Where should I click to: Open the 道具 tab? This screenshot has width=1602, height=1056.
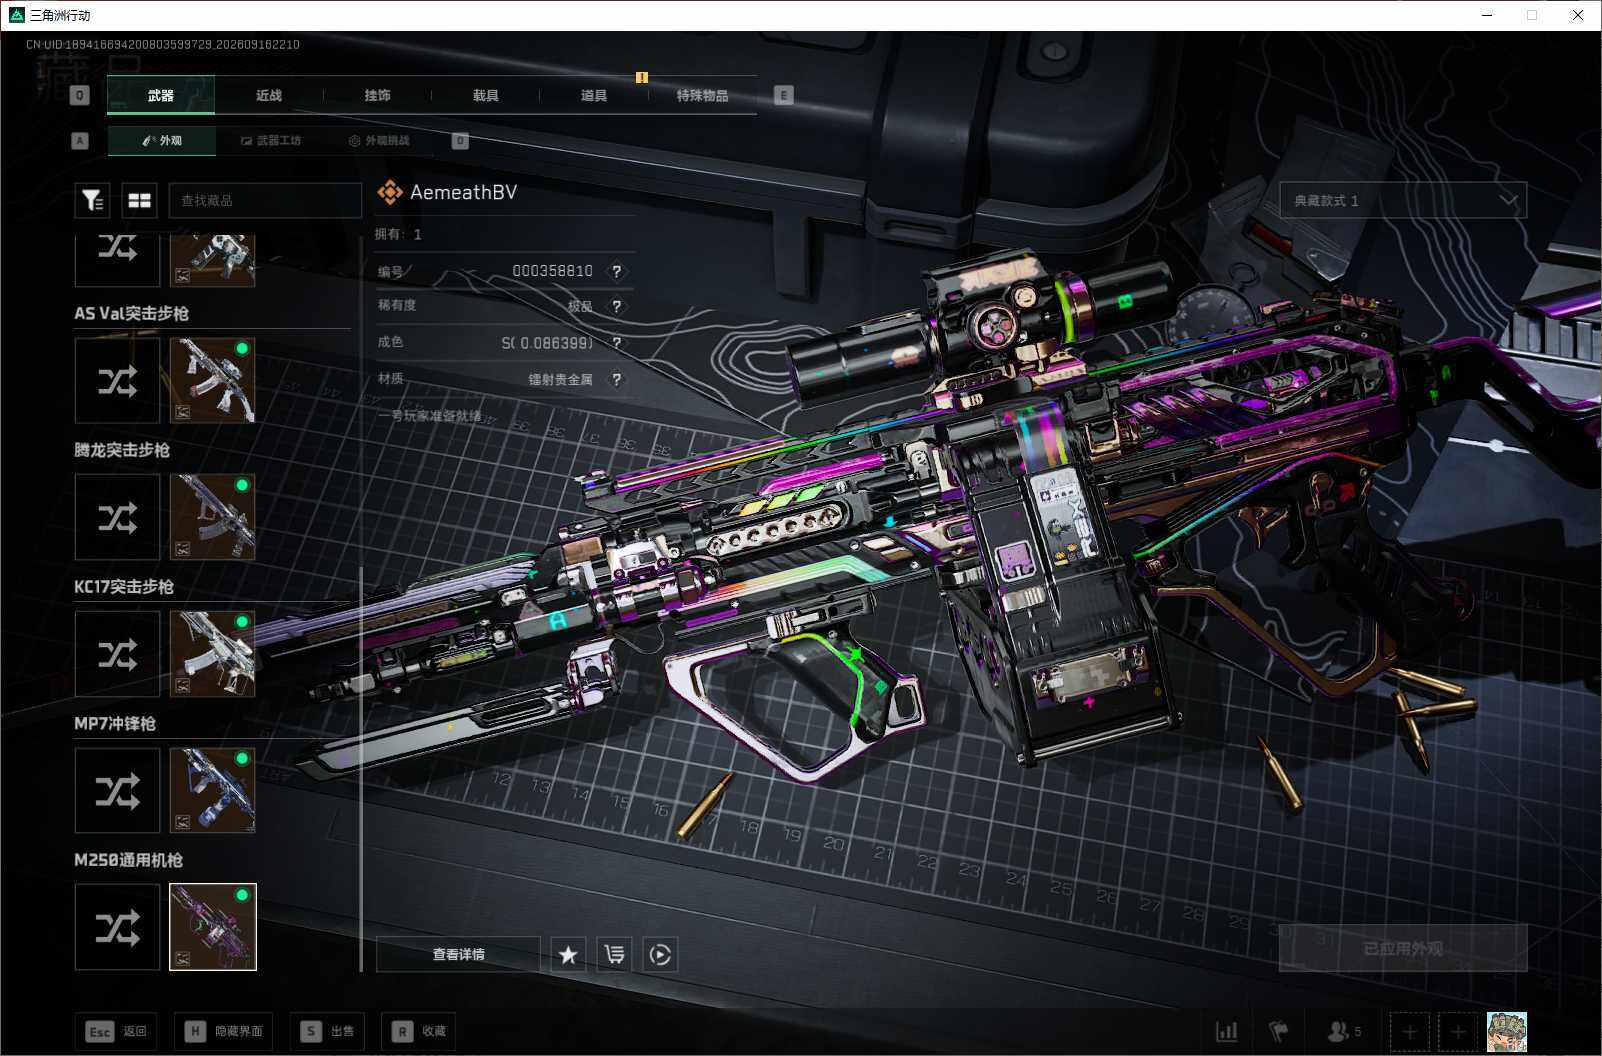pyautogui.click(x=594, y=96)
